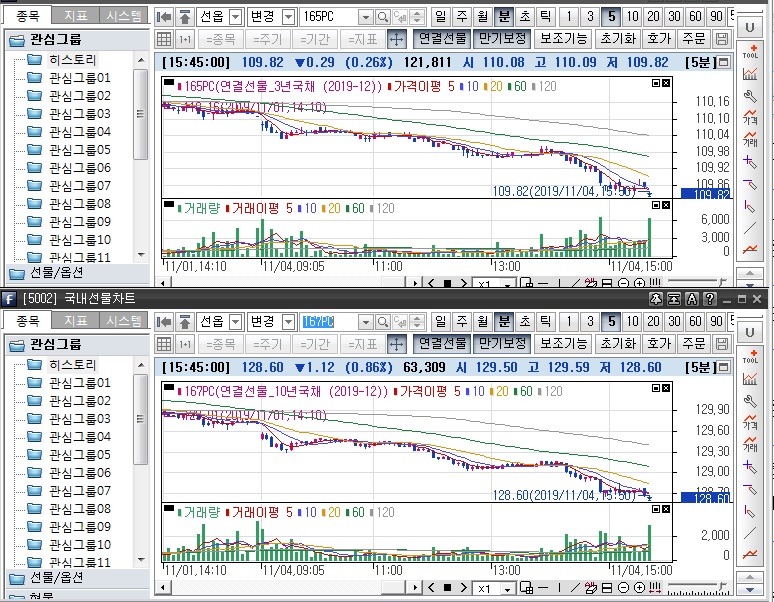Toggle 만기보정 in the lower chart toolbar
Viewport: 774px width, 602px height.
click(x=502, y=343)
